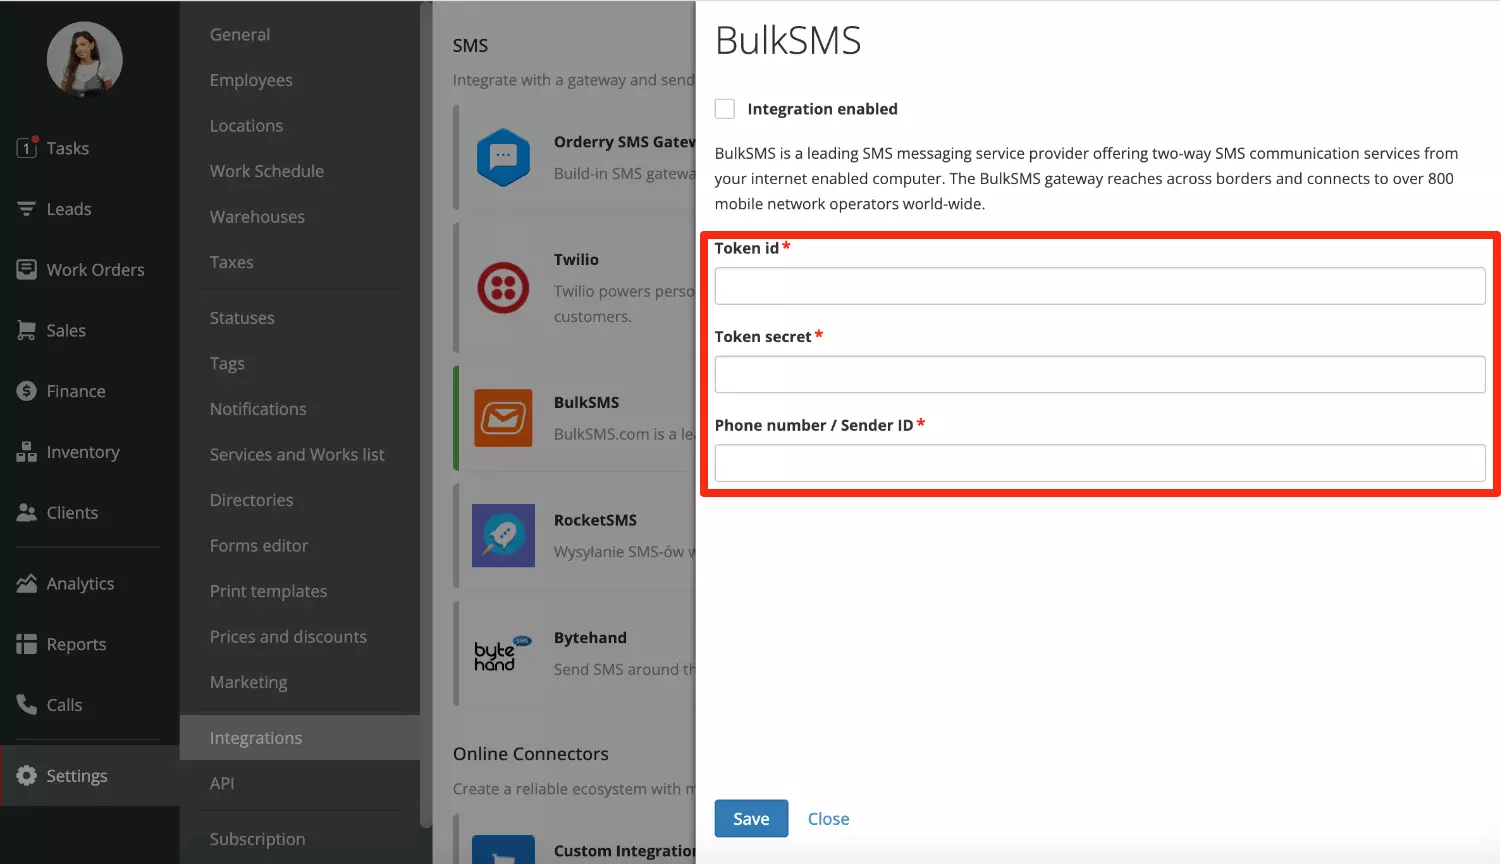Click the Leads funnel icon
The width and height of the screenshot is (1503, 864).
point(27,209)
